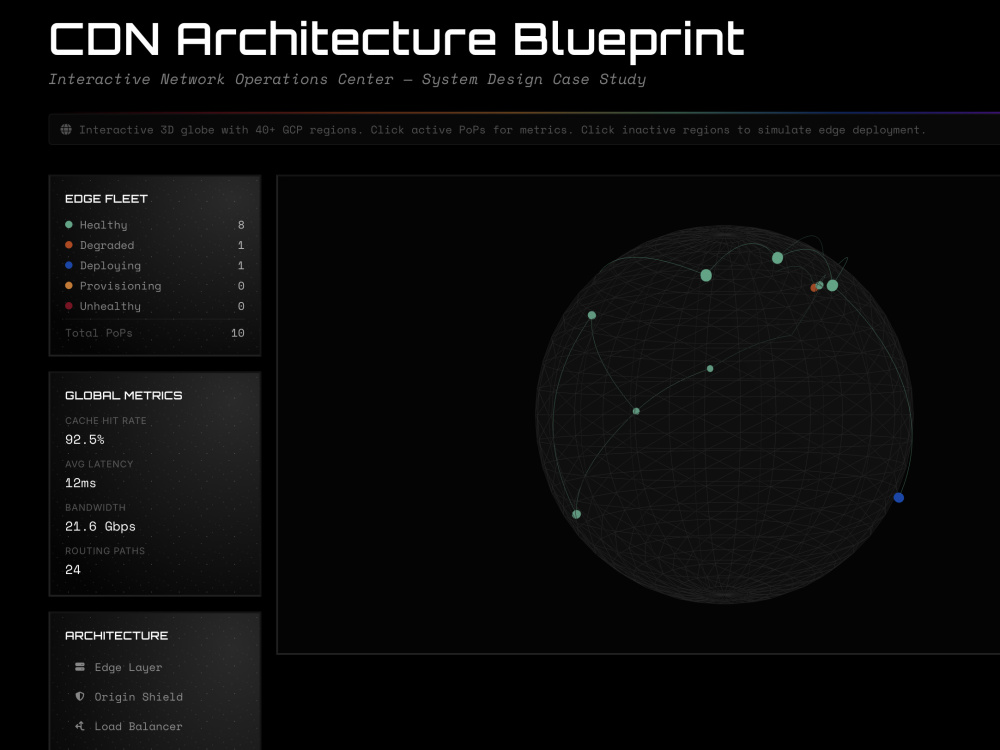Click the ROUTING PATHS label
1000x750 pixels.
pyautogui.click(x=105, y=551)
